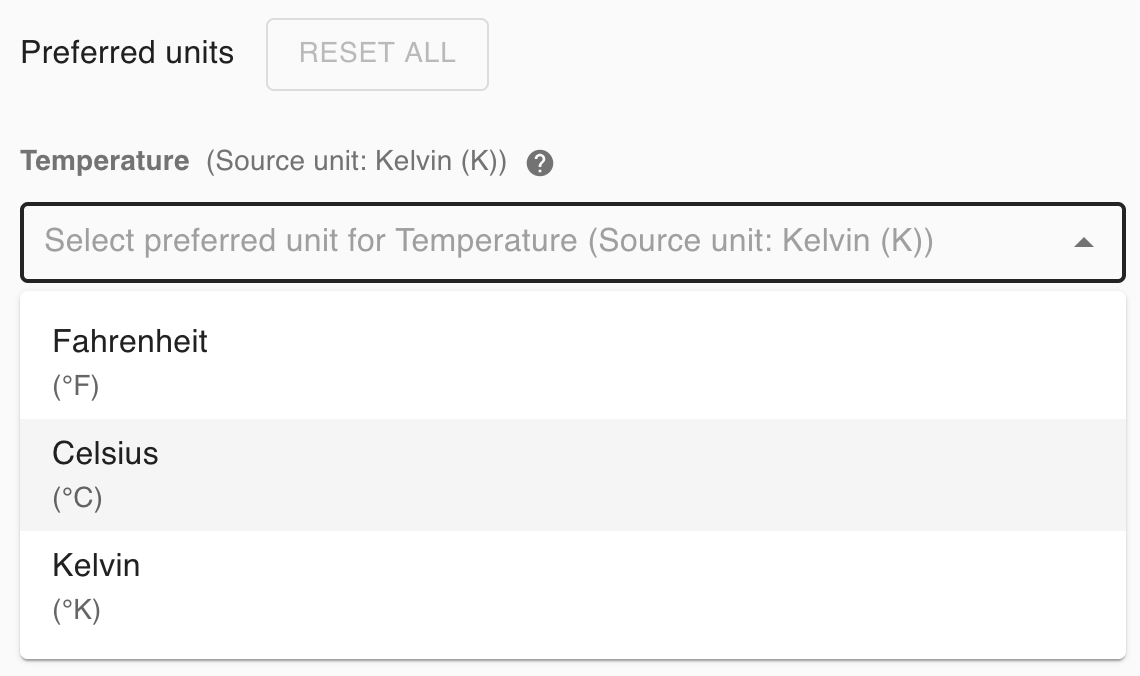Collapse the Temperature dropdown using the arrow

coord(1083,242)
